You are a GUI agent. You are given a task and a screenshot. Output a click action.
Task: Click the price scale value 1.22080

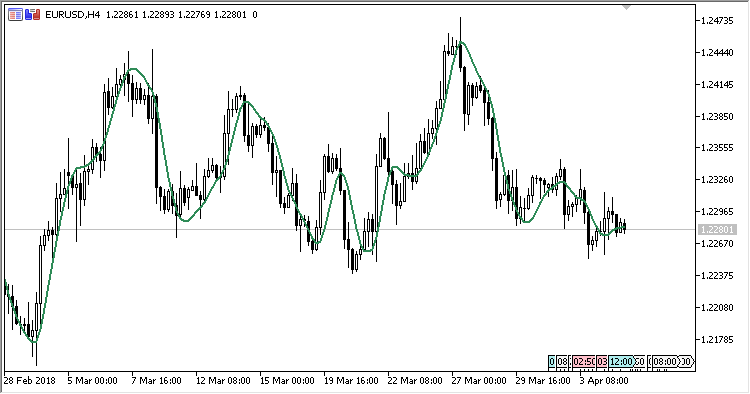(x=717, y=307)
